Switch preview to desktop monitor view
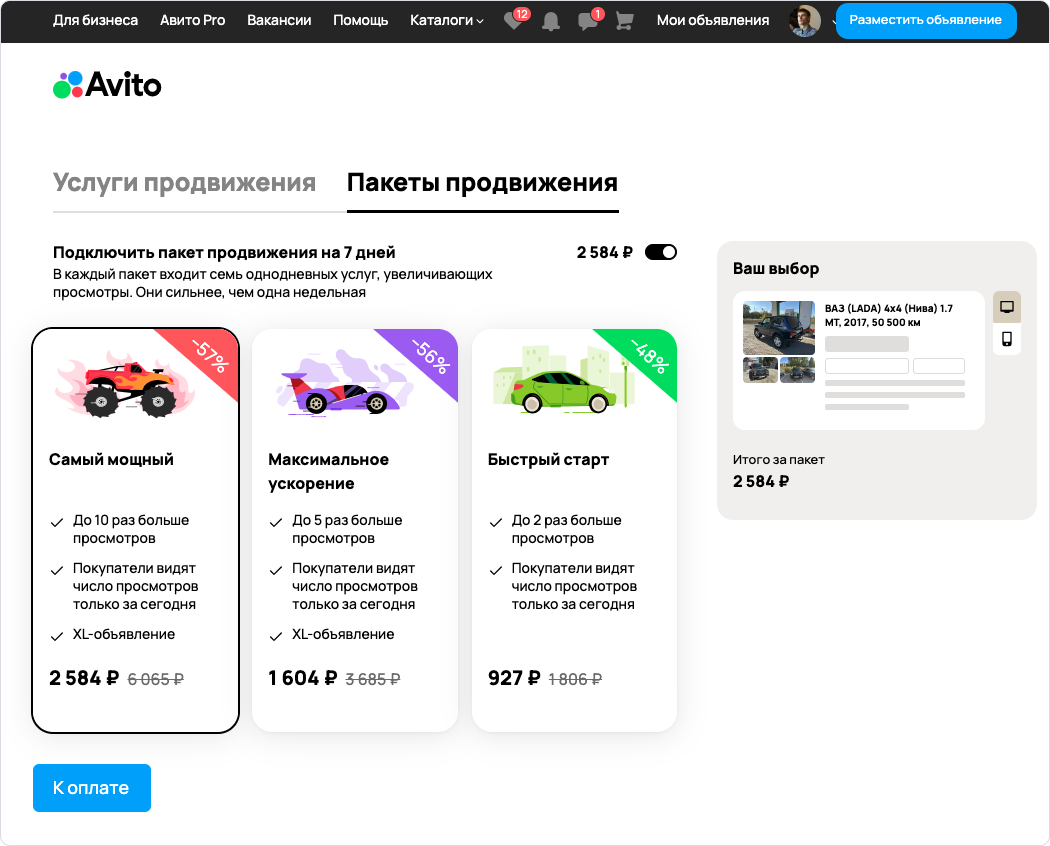 pos(1006,307)
